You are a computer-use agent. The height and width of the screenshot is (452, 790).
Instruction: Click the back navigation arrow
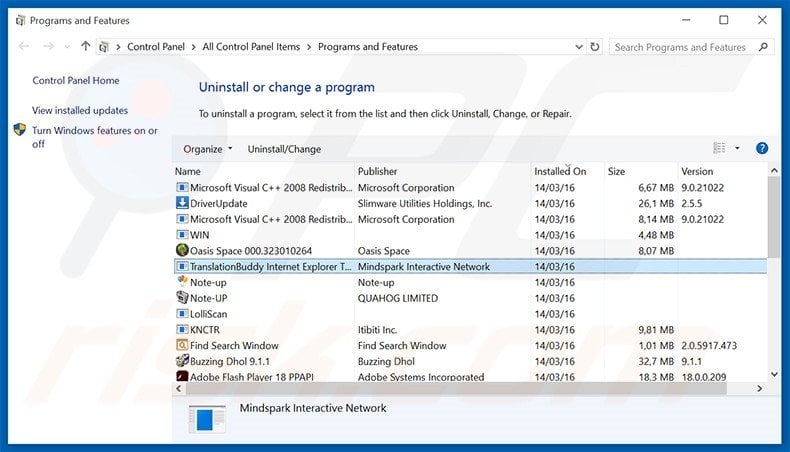coord(24,46)
